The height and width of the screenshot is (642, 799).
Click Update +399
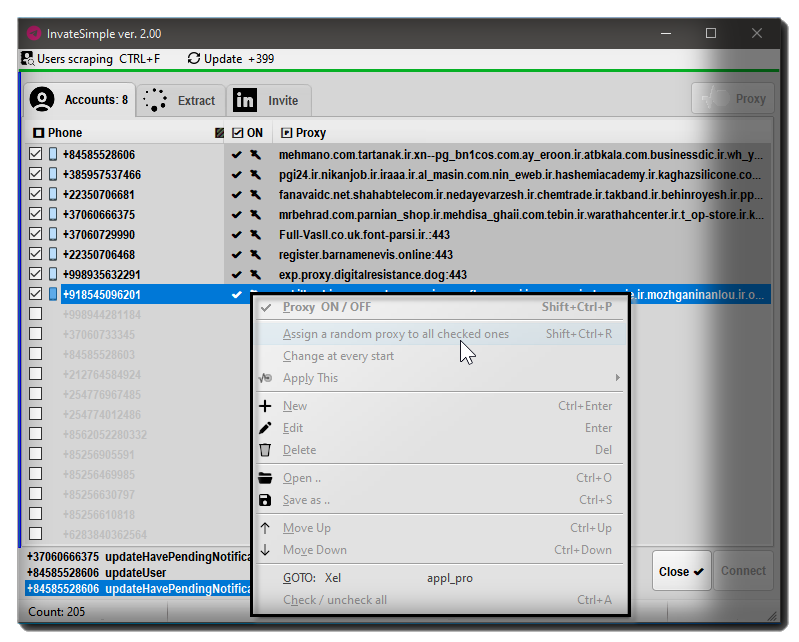pos(231,59)
